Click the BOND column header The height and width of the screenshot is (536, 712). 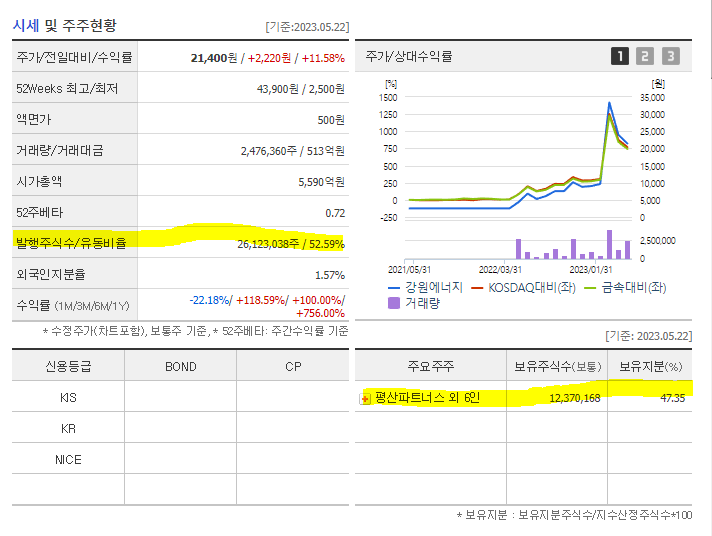181,367
